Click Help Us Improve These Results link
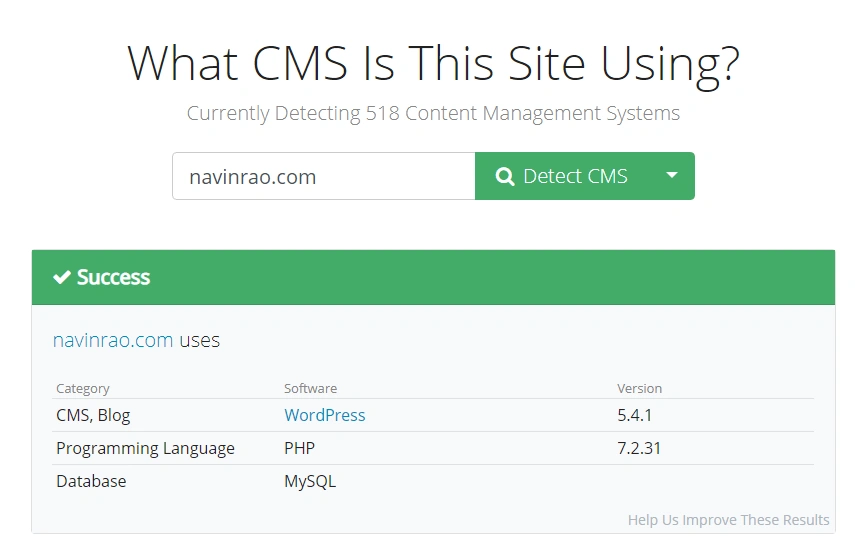Viewport: 855px width, 558px height. [728, 520]
